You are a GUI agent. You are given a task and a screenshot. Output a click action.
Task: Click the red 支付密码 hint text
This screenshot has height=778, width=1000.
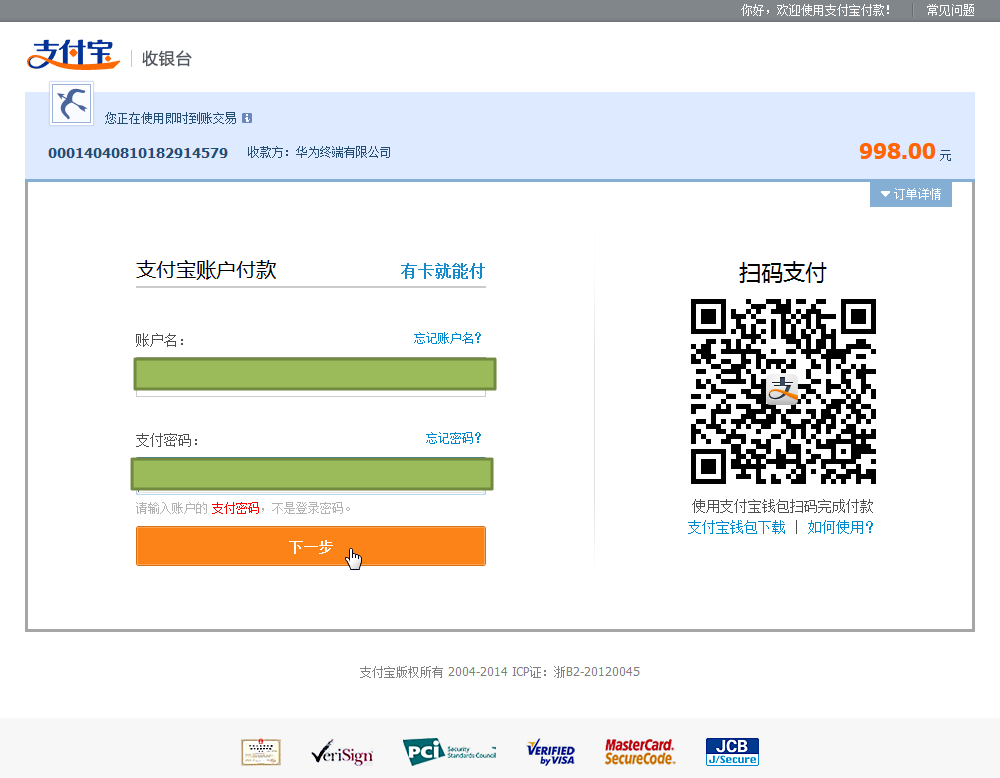click(x=235, y=508)
